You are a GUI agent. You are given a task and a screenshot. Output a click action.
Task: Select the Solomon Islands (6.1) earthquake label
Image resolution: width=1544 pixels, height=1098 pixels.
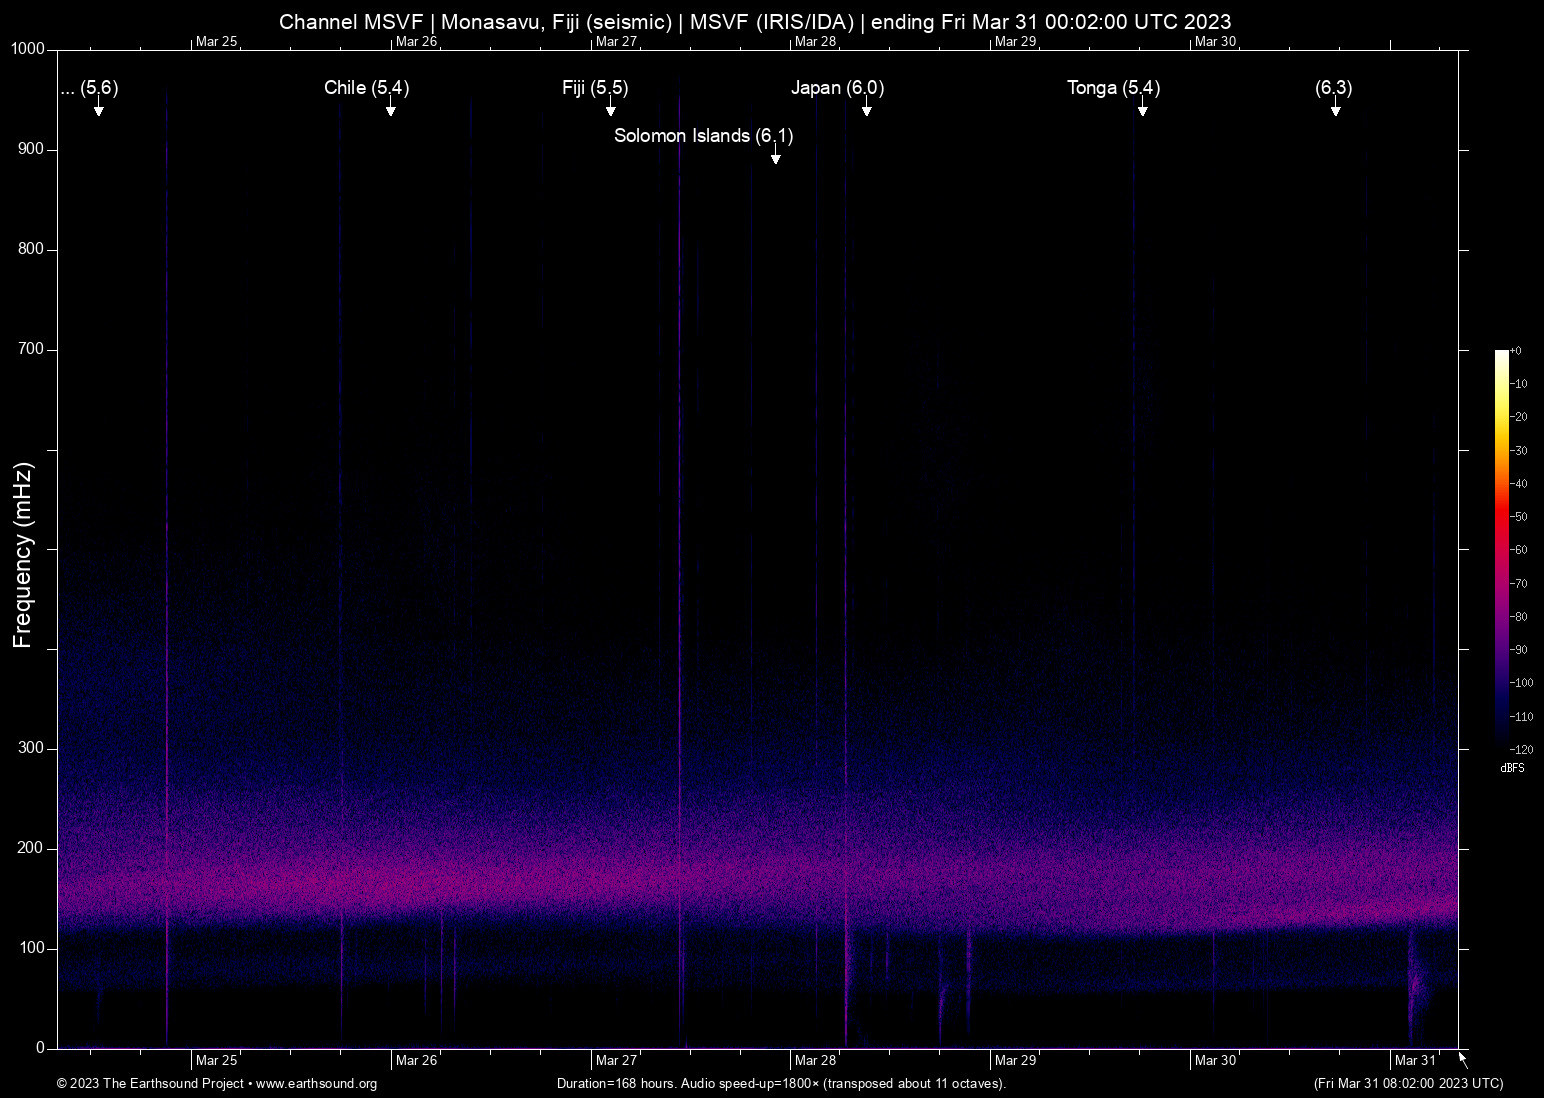[703, 136]
